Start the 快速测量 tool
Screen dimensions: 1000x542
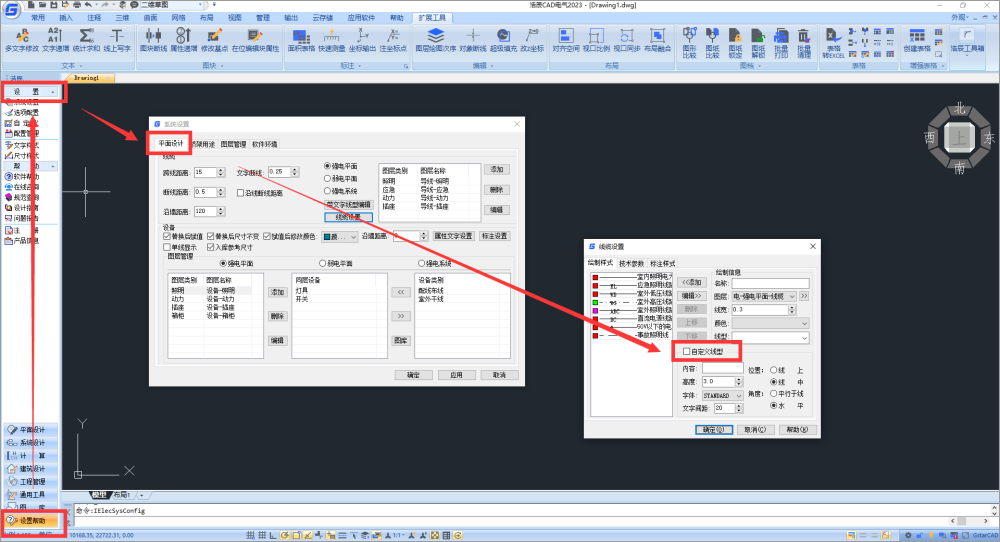click(x=331, y=40)
